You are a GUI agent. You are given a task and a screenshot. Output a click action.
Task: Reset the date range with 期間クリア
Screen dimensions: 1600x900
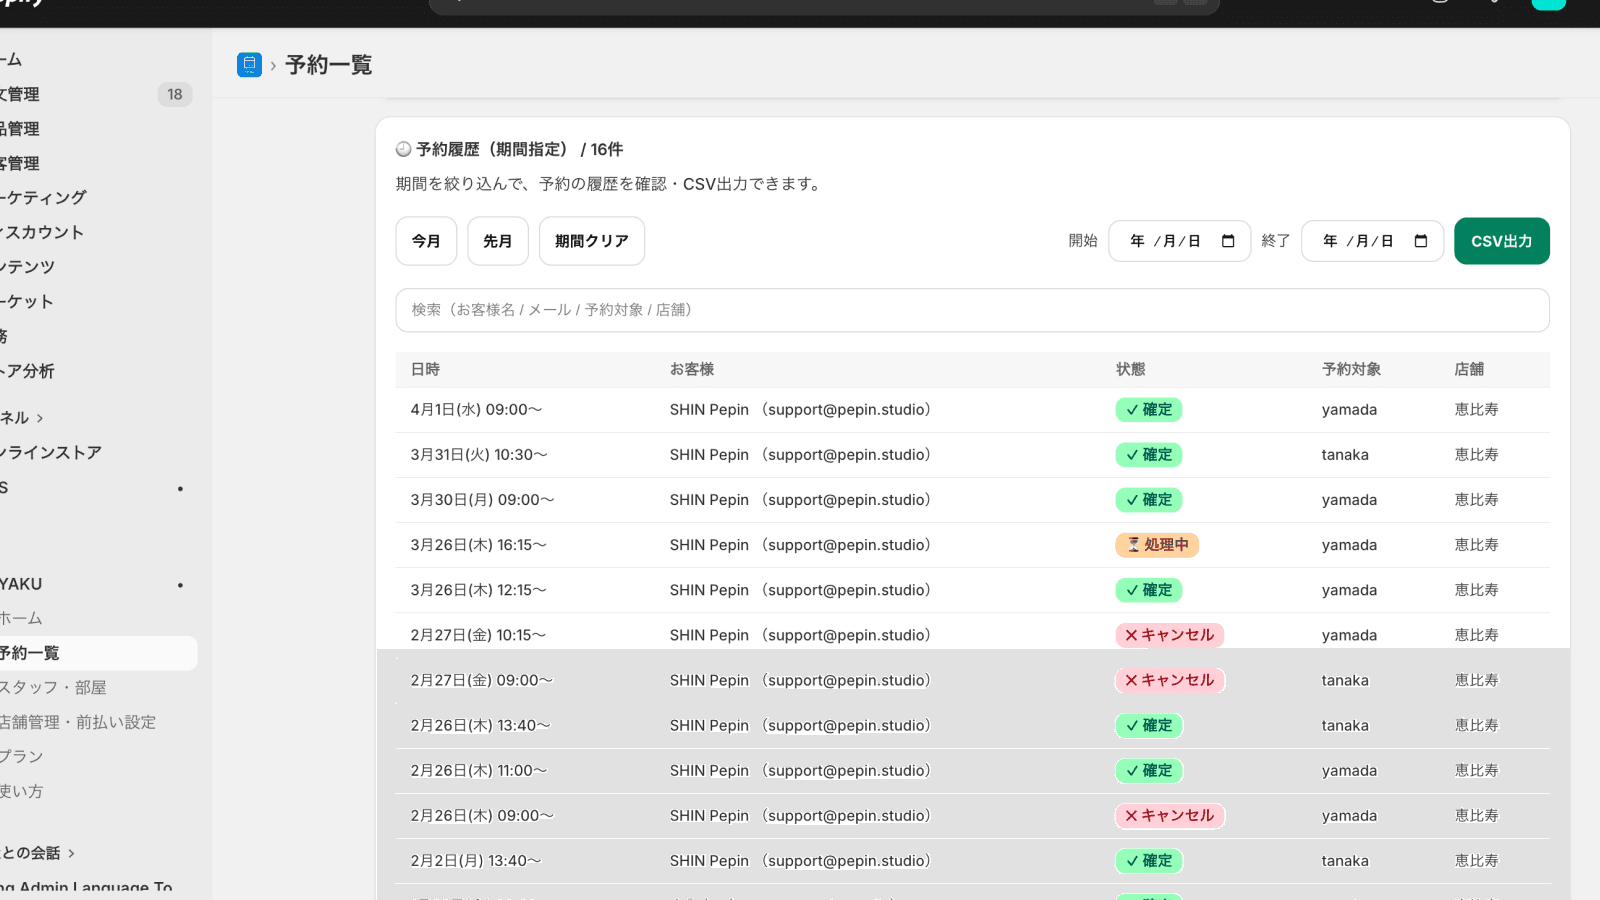click(591, 241)
